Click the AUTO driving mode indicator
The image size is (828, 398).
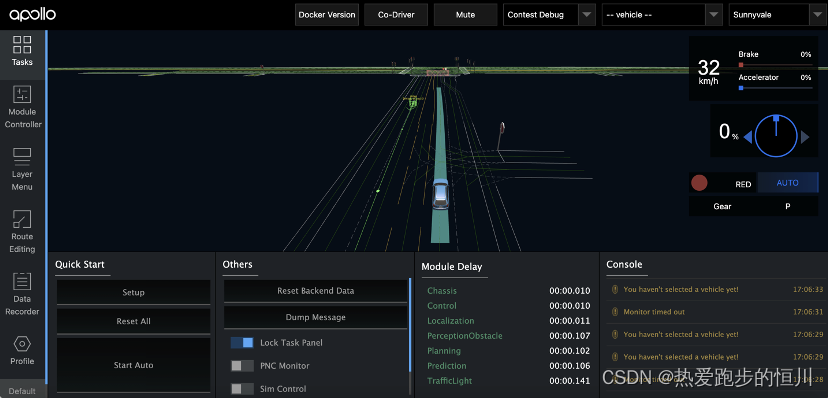coord(787,183)
